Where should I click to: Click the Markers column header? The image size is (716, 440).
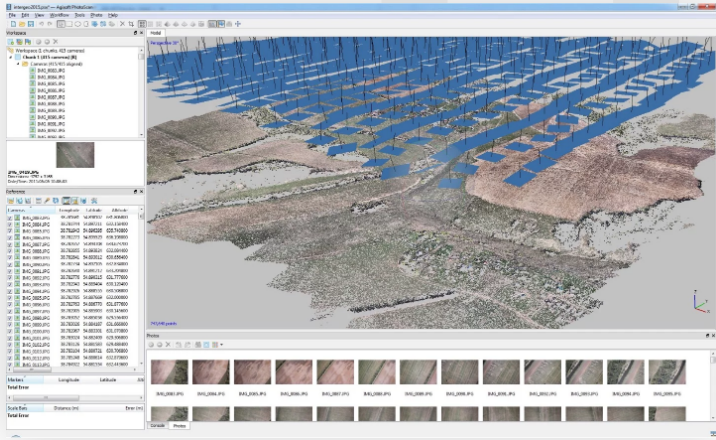coord(27,380)
